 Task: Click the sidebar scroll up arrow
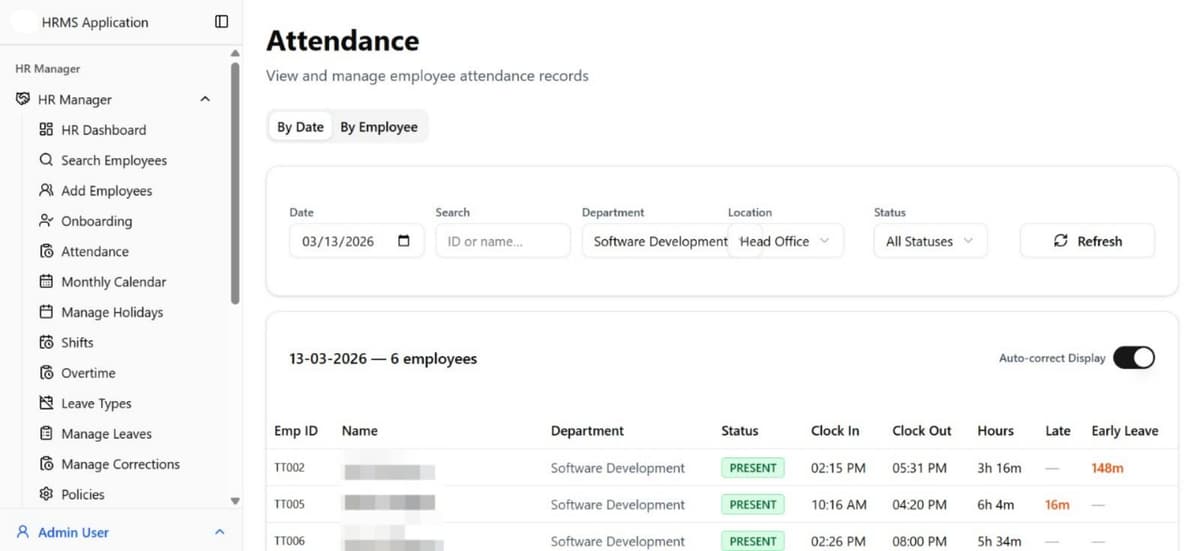[235, 53]
